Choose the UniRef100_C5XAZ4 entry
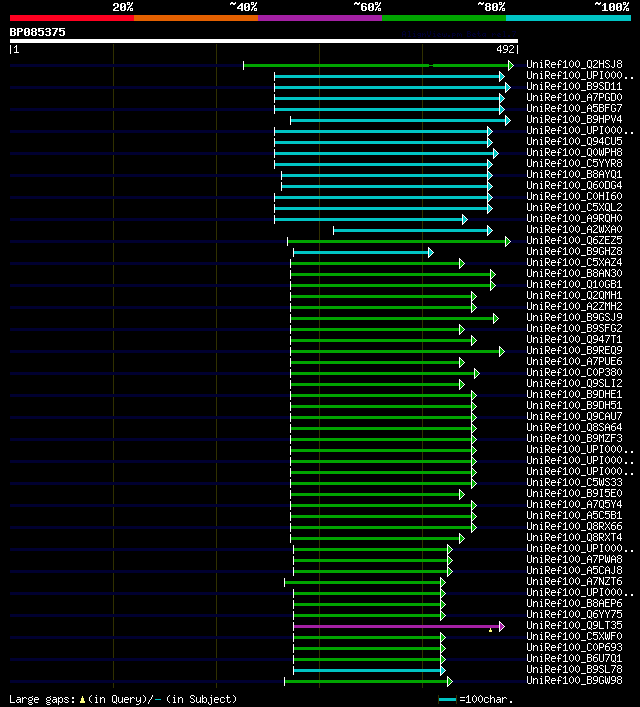This screenshot has height=707, width=640. pyautogui.click(x=574, y=262)
